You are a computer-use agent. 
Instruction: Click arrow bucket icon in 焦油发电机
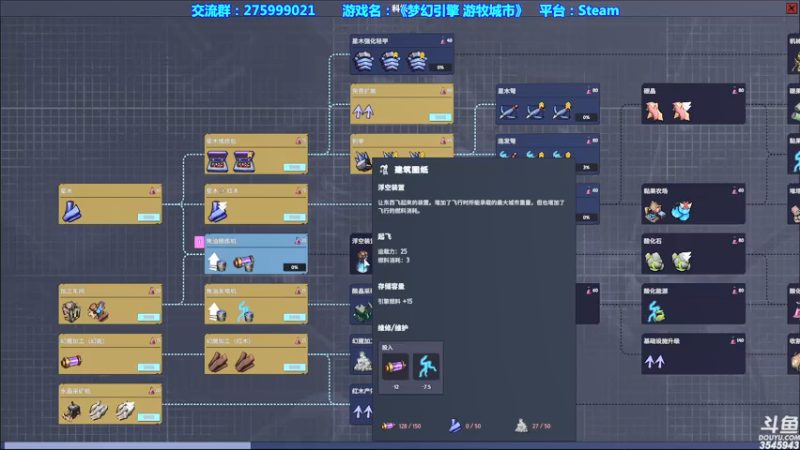tap(217, 311)
